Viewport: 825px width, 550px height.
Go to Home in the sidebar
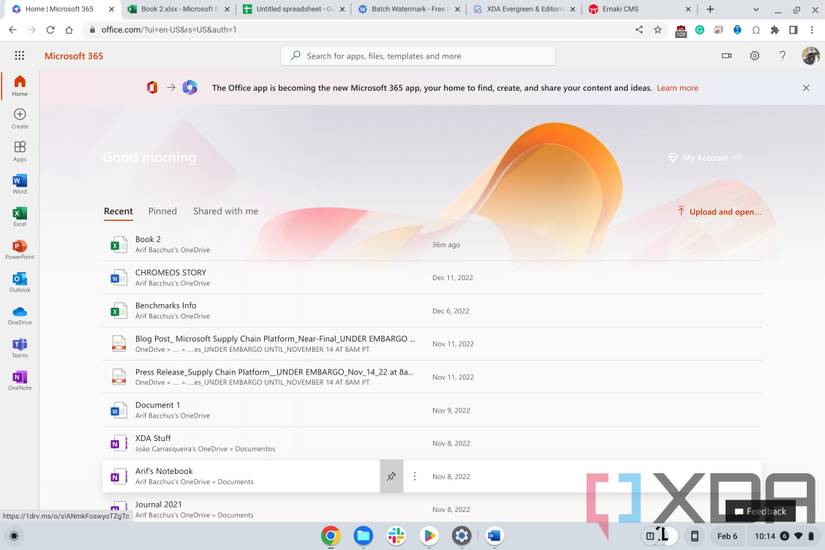(19, 85)
